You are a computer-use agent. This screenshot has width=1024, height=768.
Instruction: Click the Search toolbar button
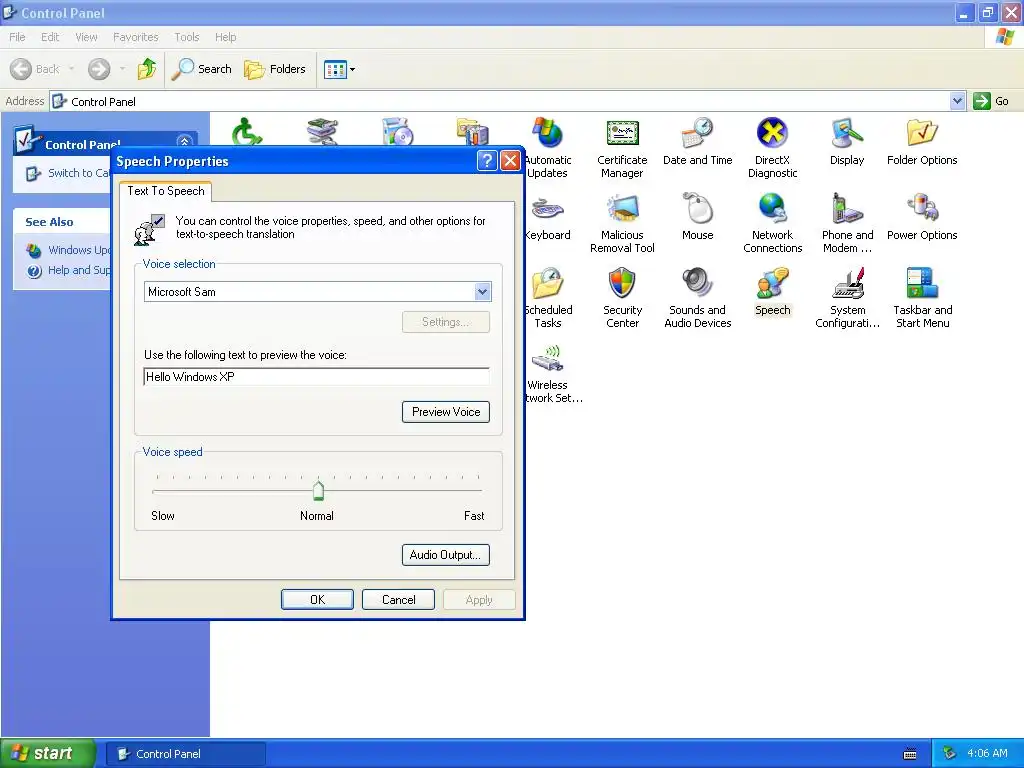click(201, 69)
